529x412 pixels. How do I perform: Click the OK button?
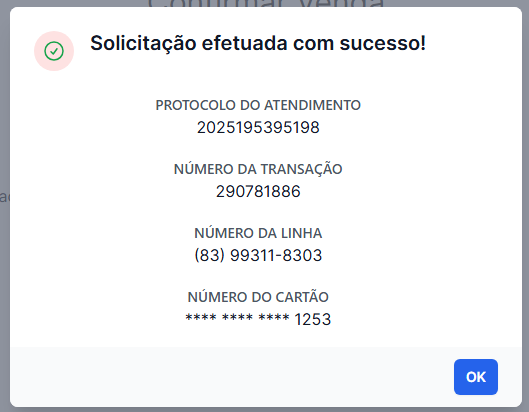coord(476,377)
